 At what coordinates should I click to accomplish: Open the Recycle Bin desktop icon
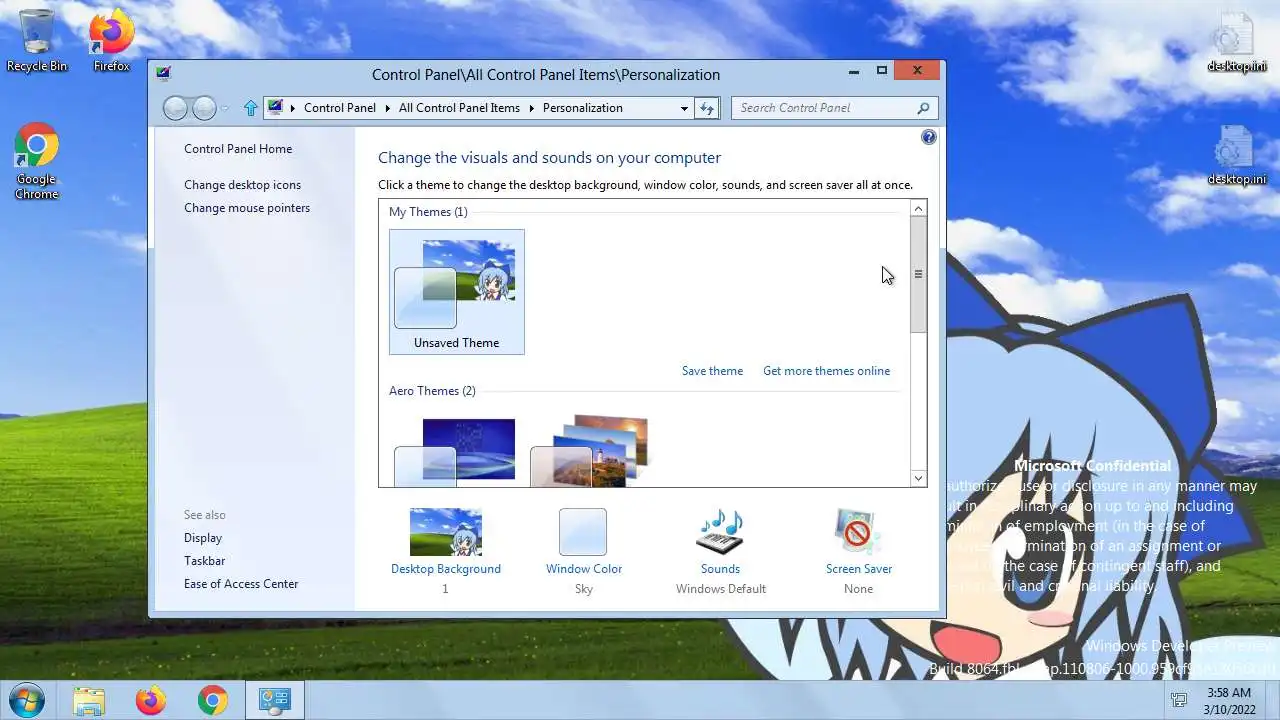tap(37, 40)
